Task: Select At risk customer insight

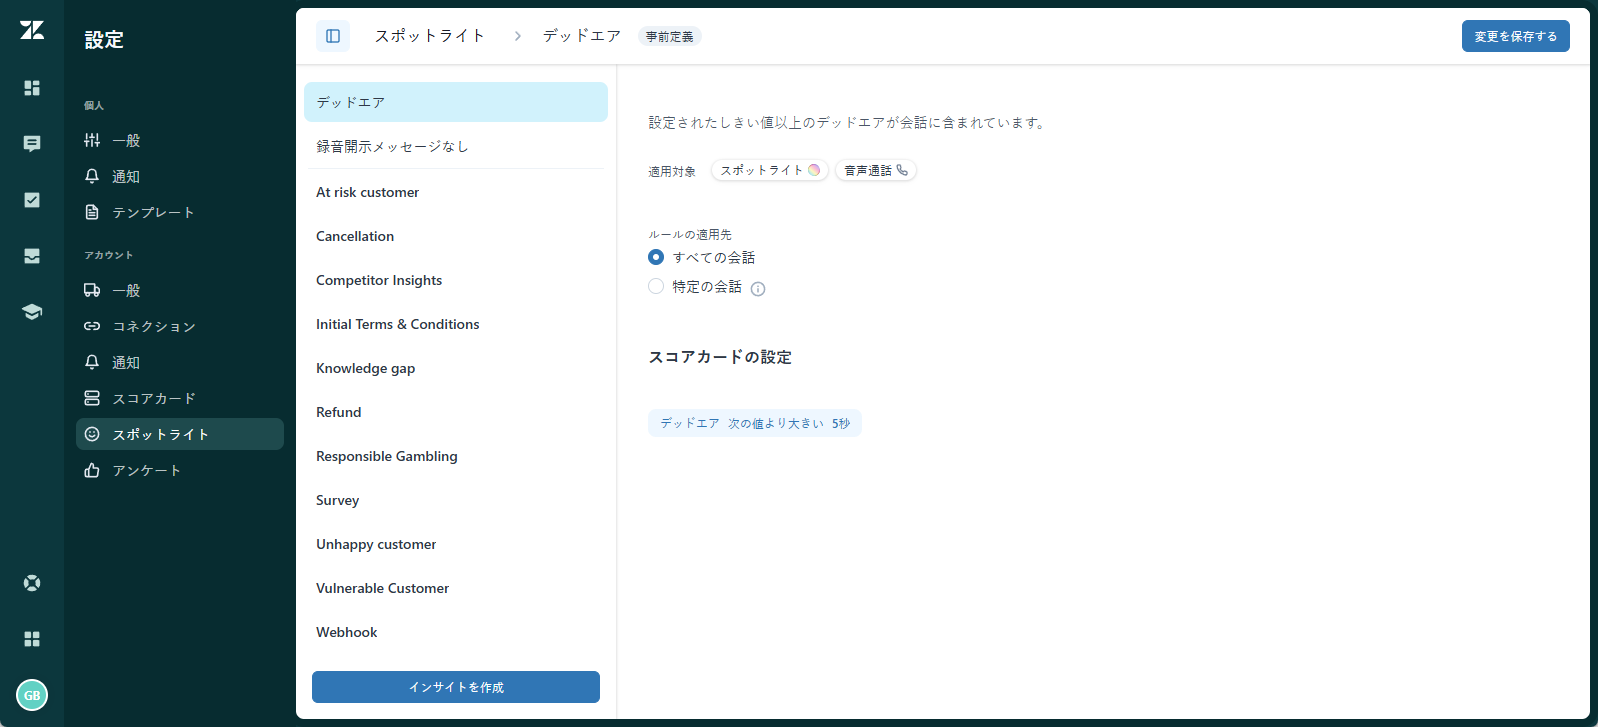Action: click(456, 192)
